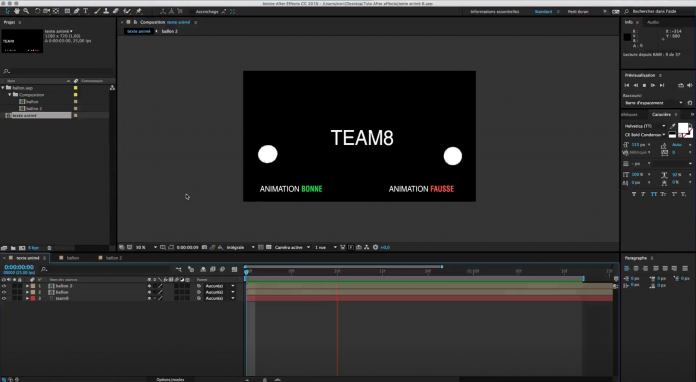Viewport: 696px width, 382px height.
Task: Jump to last frame in Prévisualisation
Action: 662,85
